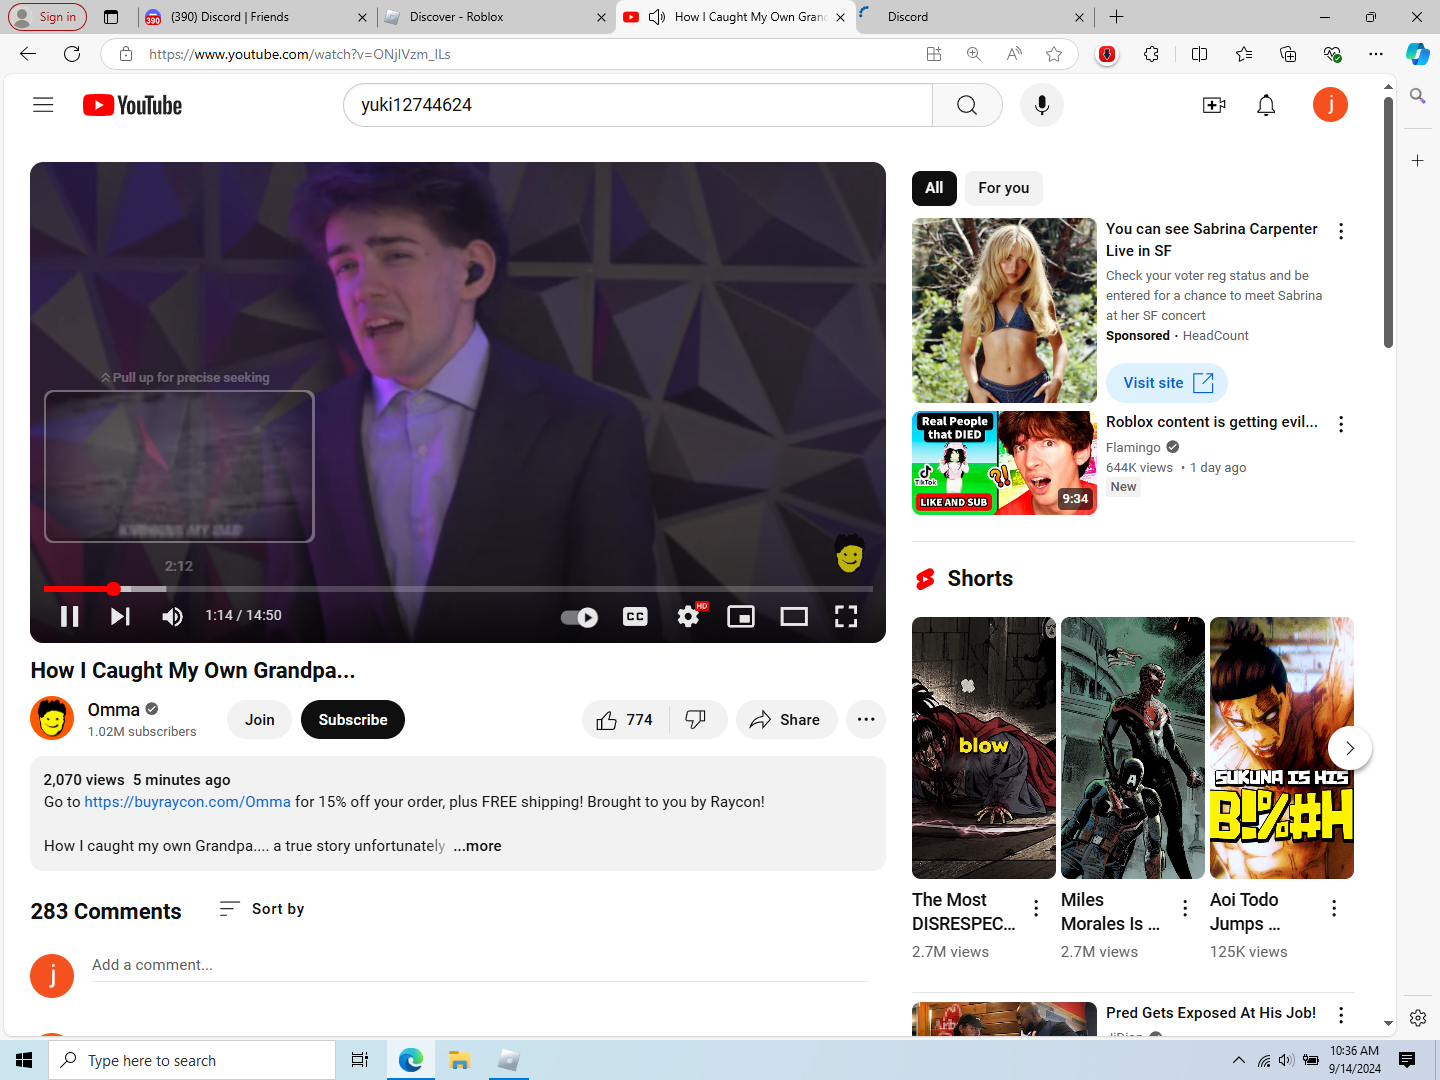The height and width of the screenshot is (1080, 1440).
Task: Select the For you filter chip
Action: point(1004,188)
